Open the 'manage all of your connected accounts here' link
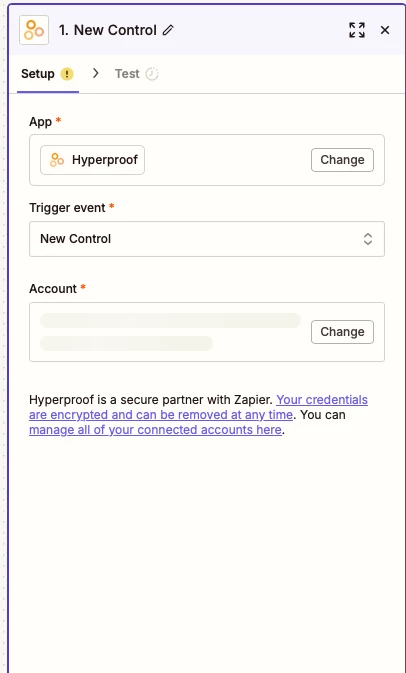The image size is (406, 673). [155, 430]
